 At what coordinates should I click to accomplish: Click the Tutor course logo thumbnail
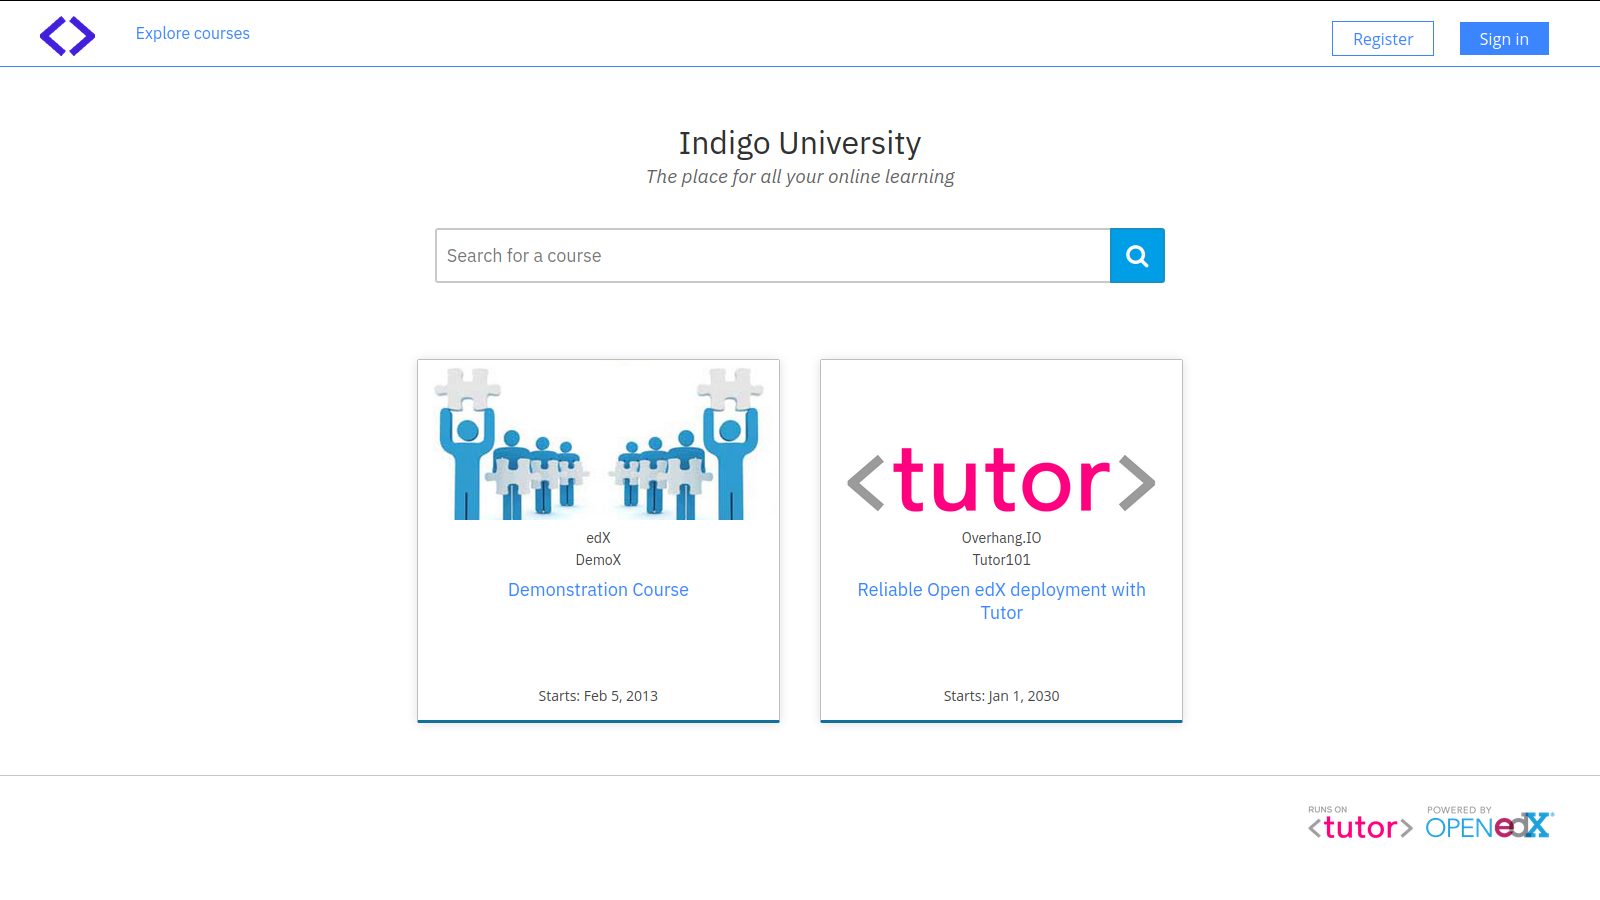pyautogui.click(x=1001, y=440)
